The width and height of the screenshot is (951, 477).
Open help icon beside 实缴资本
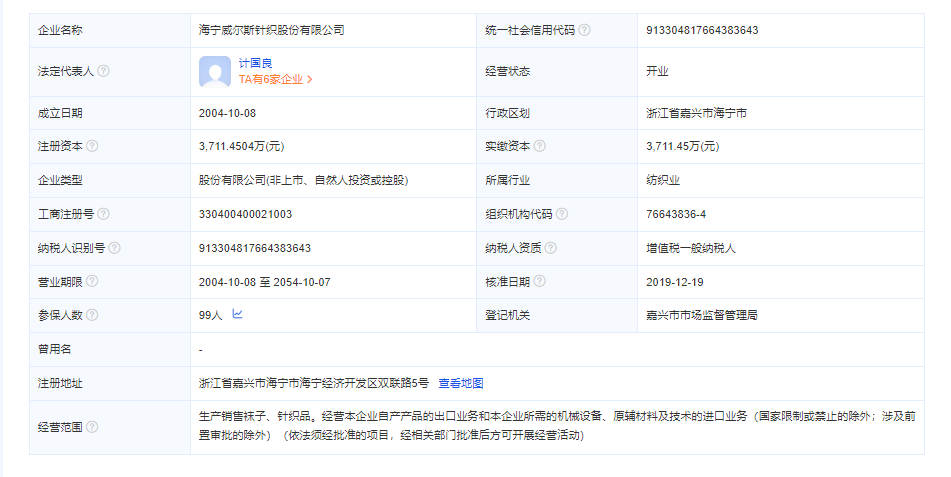click(539, 146)
